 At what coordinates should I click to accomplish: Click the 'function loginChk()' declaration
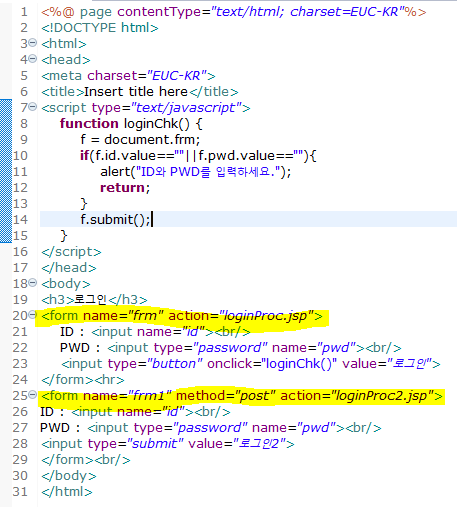point(131,124)
